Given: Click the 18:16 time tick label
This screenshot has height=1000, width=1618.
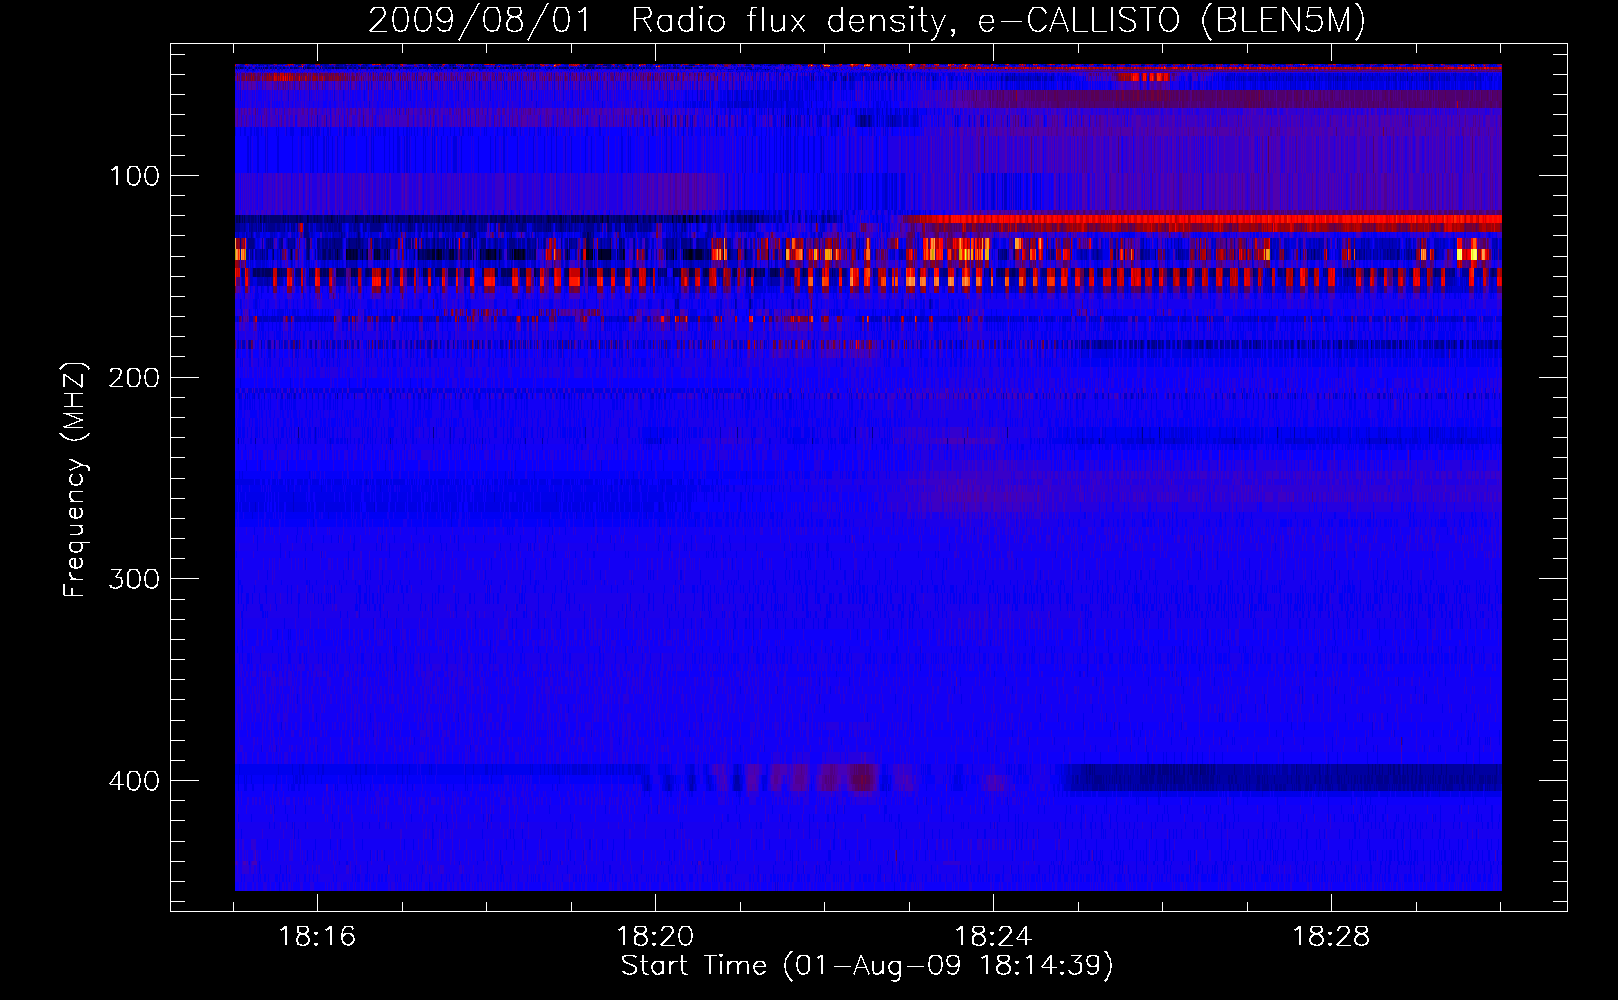Looking at the screenshot, I should pos(317,937).
